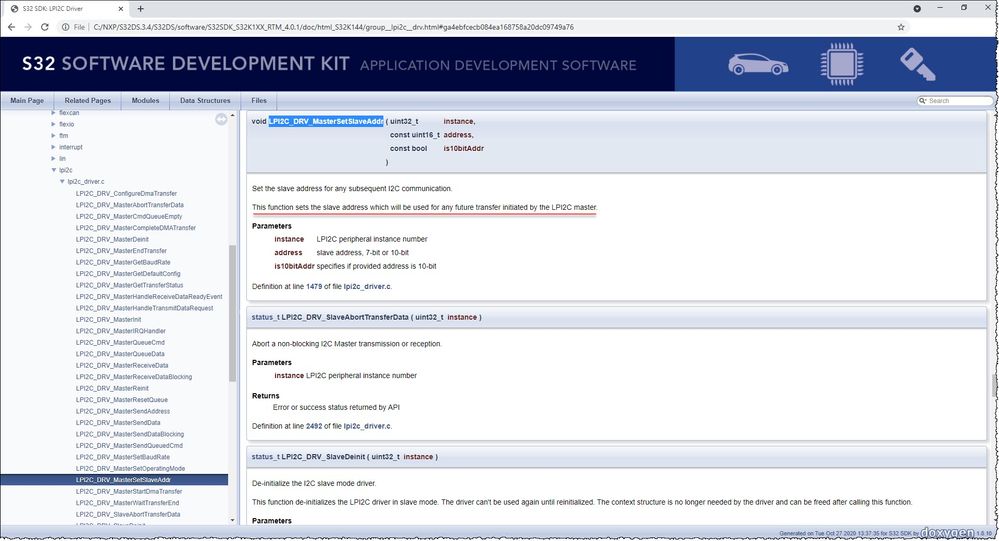
Task: Expand the flexcan tree node
Action: [x=54, y=113]
